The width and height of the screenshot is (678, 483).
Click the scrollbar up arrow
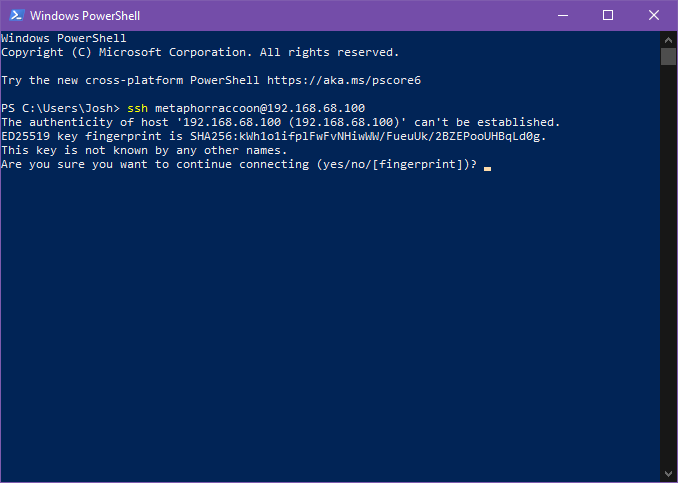(668, 40)
